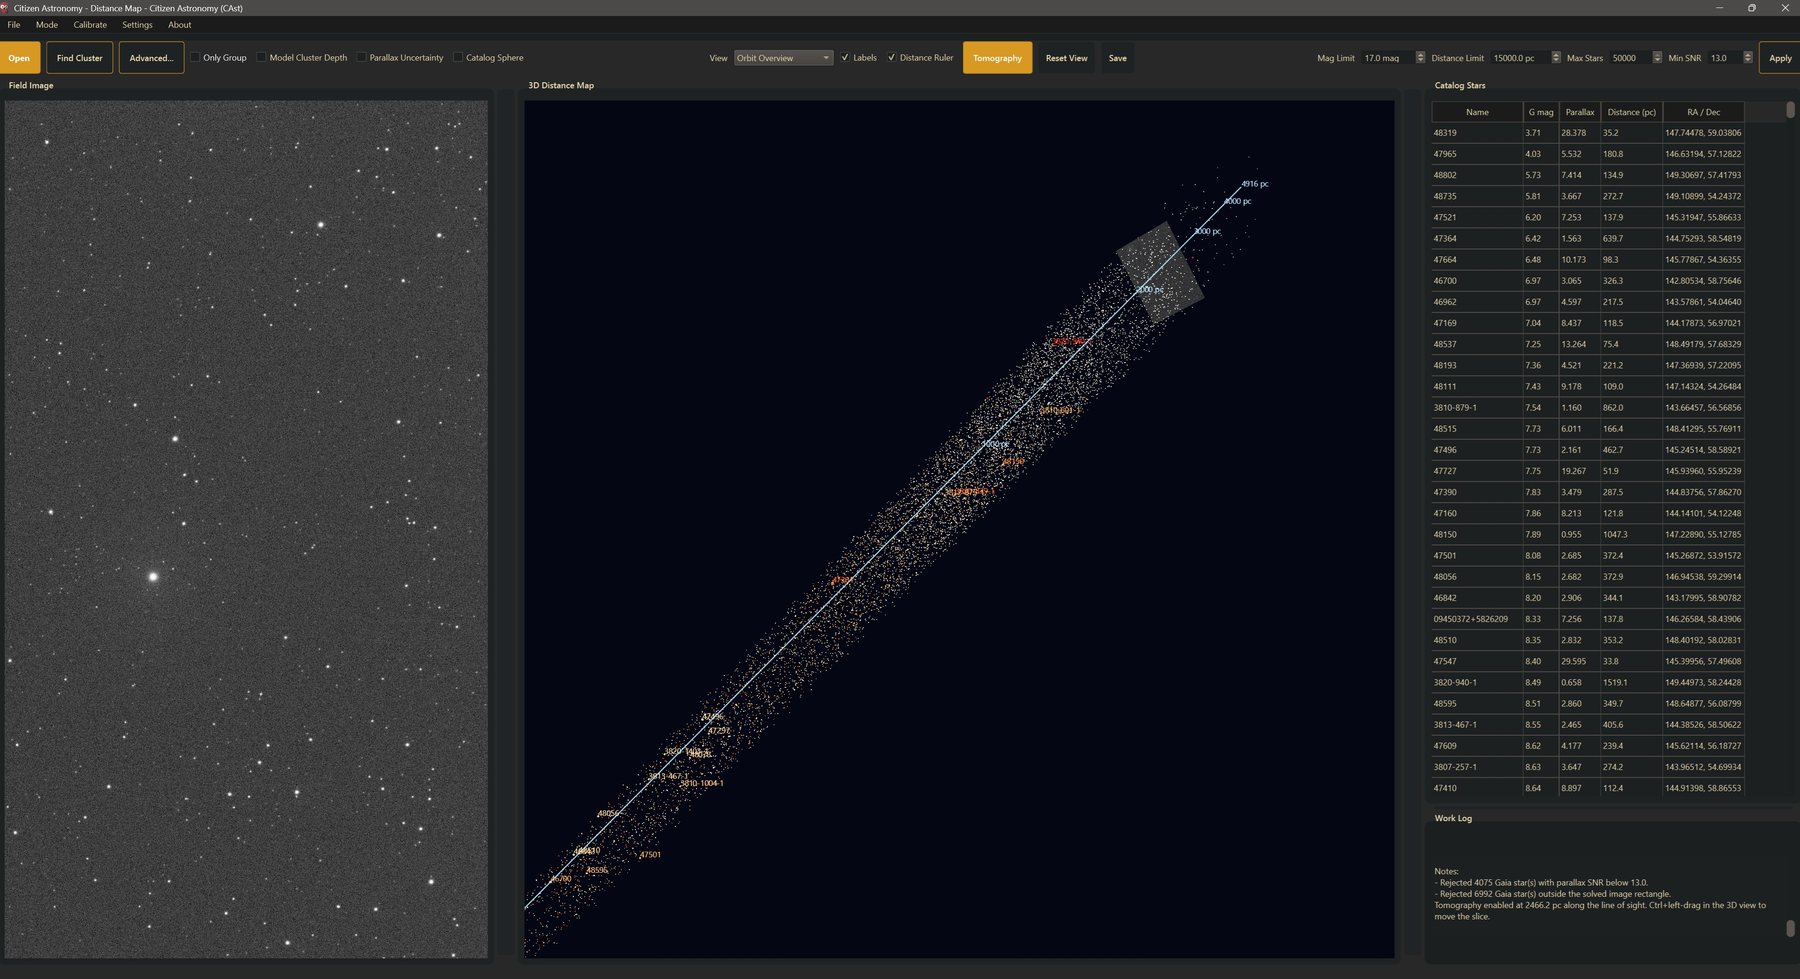Toggle the Tomography button

point(997,58)
